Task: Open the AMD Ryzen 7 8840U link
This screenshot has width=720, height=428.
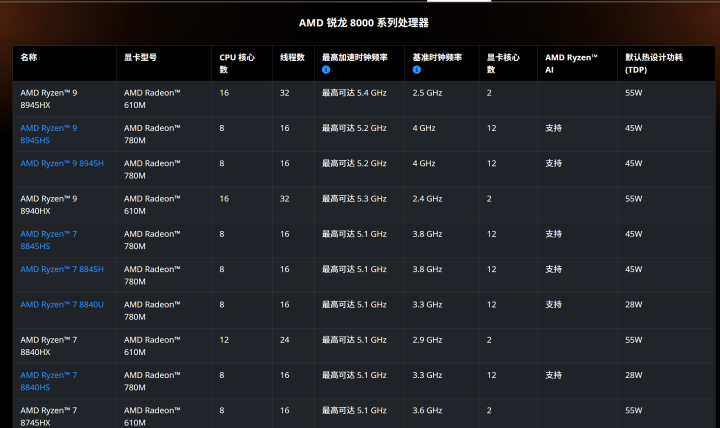Action: tap(62, 304)
